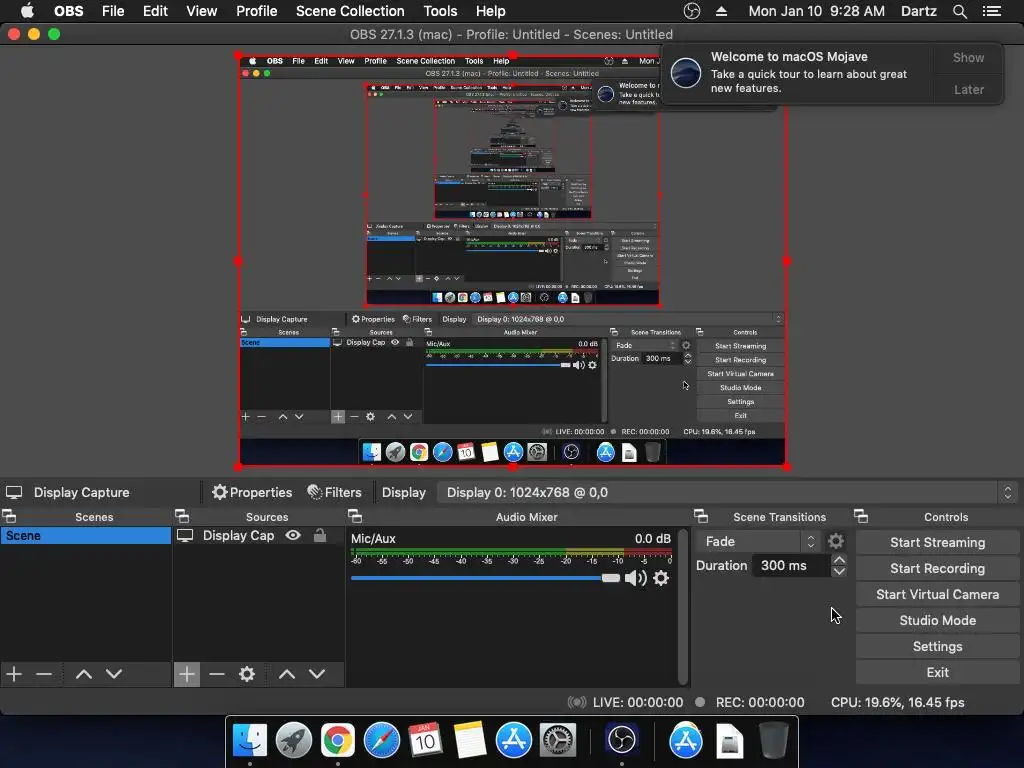
Task: Click the Exit button
Action: [x=937, y=673]
